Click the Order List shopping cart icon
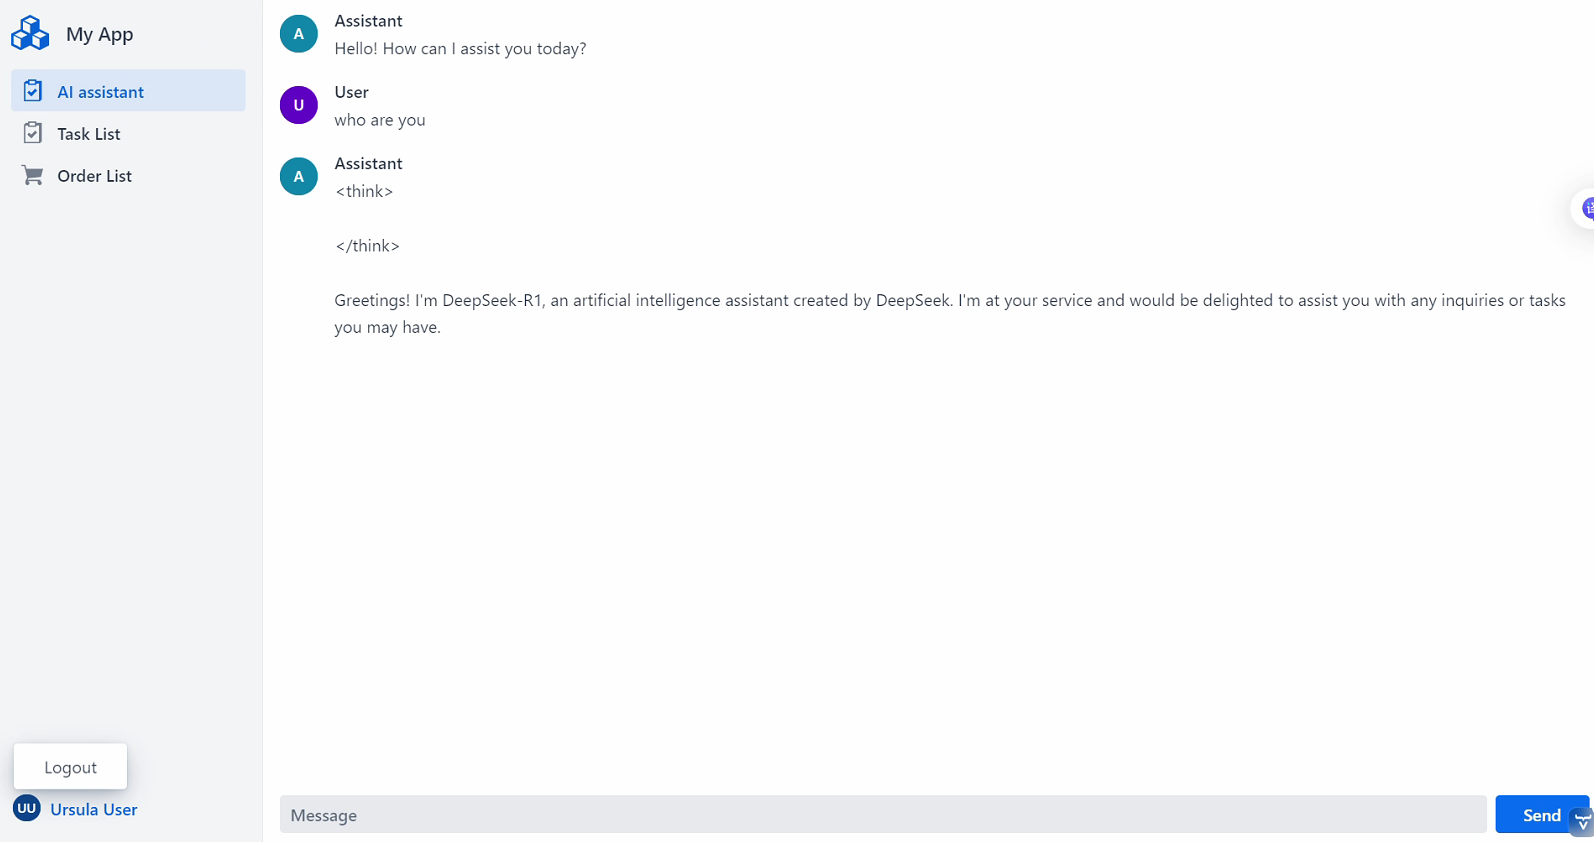1594x842 pixels. [33, 176]
